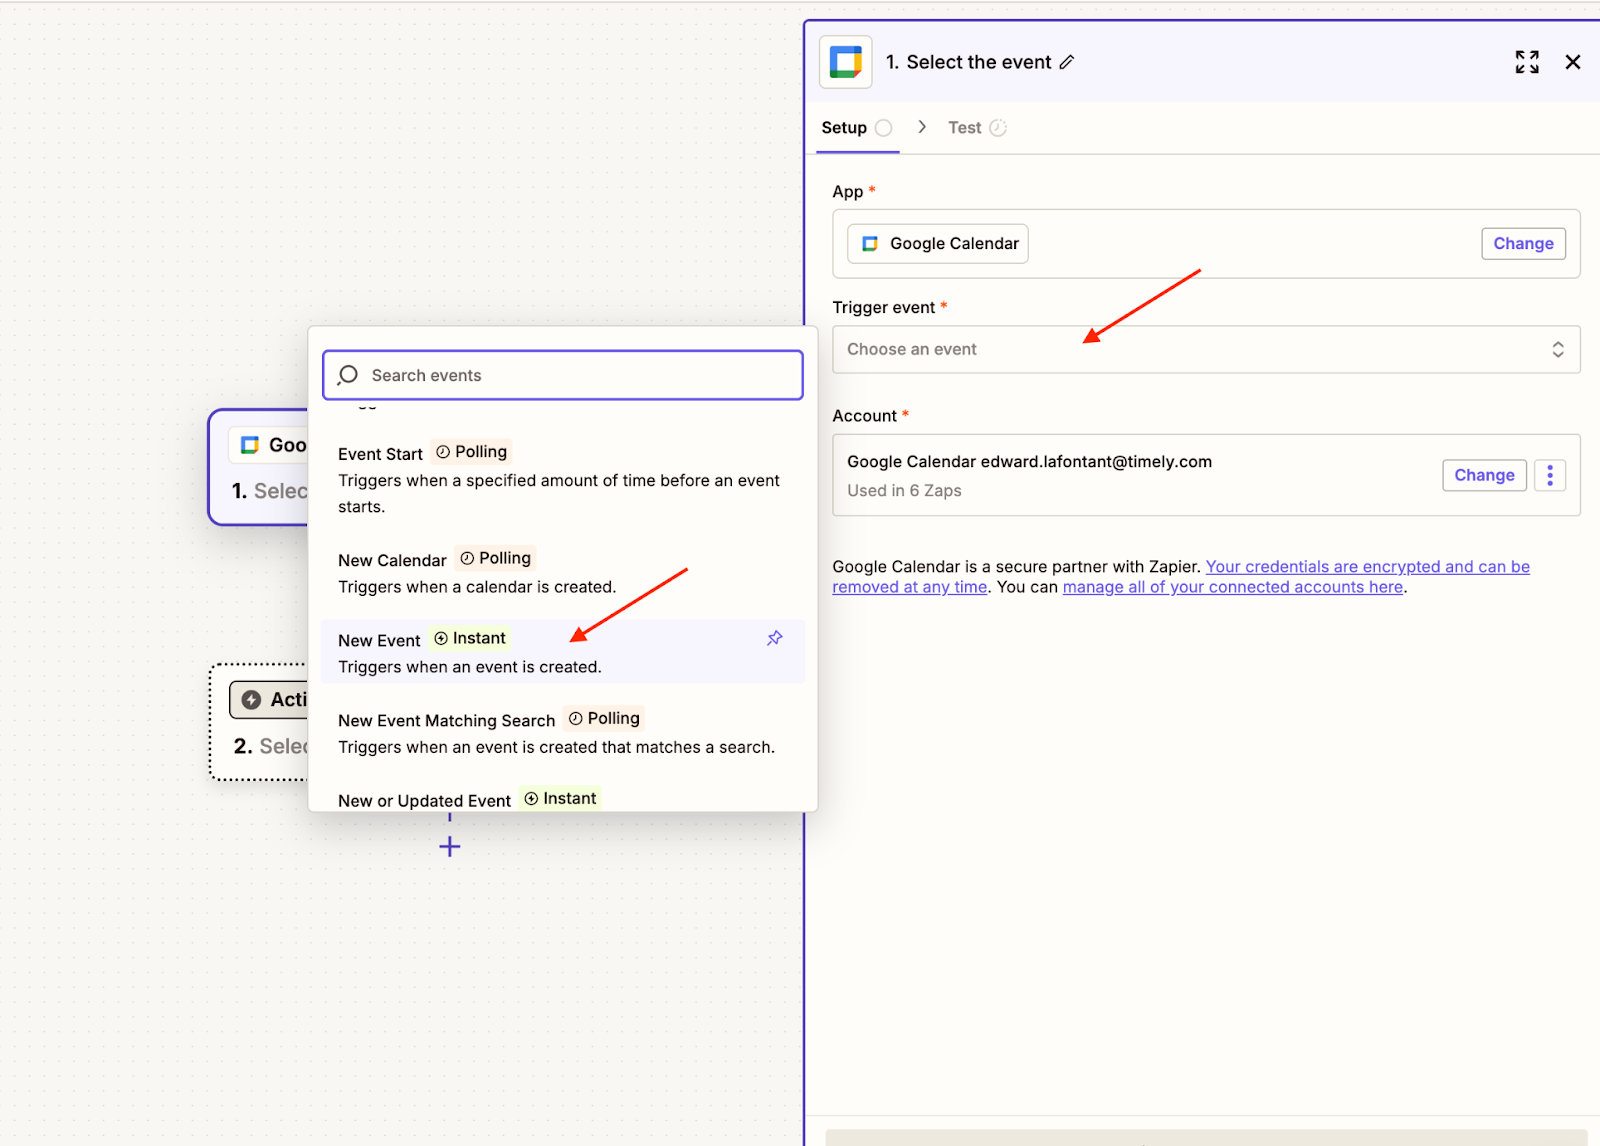Expand the panel with the fullscreen icon
Image resolution: width=1600 pixels, height=1146 pixels.
pyautogui.click(x=1526, y=62)
